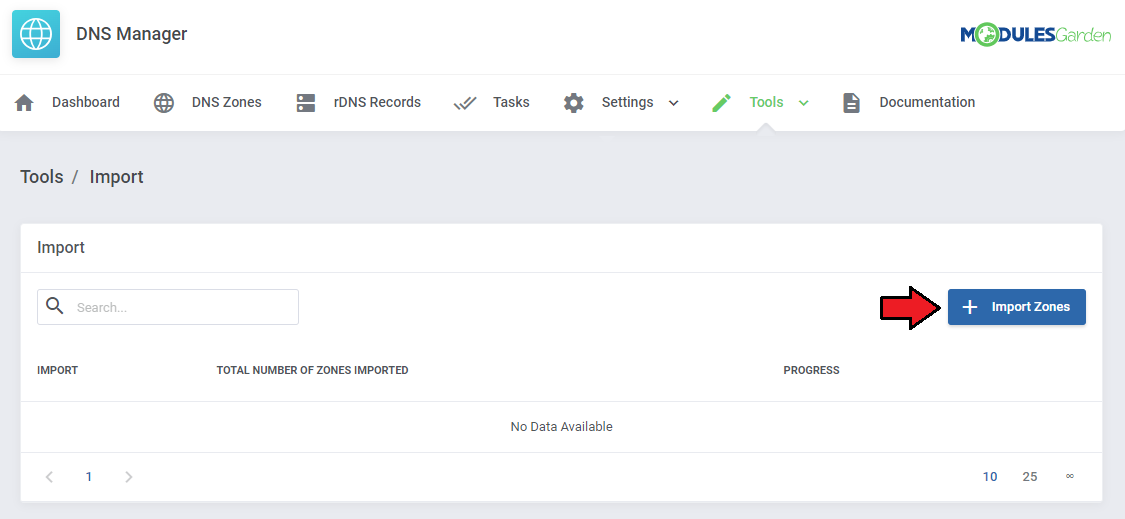This screenshot has height=519, width=1125.
Task: Click the Dashboard home icon
Action: [24, 103]
